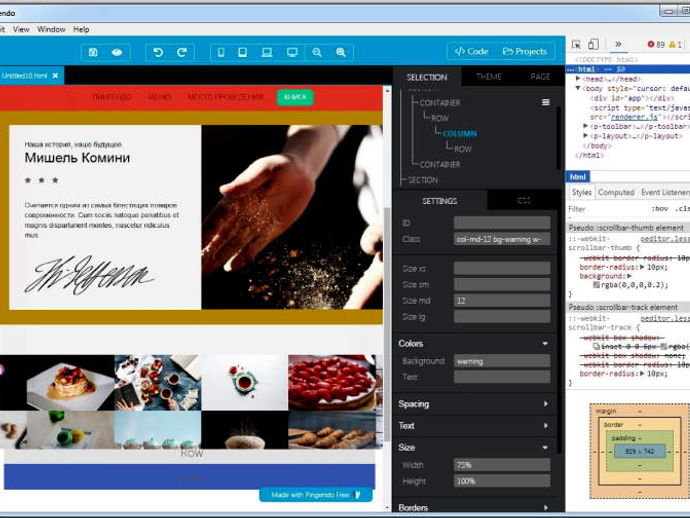
Task: Switch to the THEME panel tab
Action: coord(488,77)
